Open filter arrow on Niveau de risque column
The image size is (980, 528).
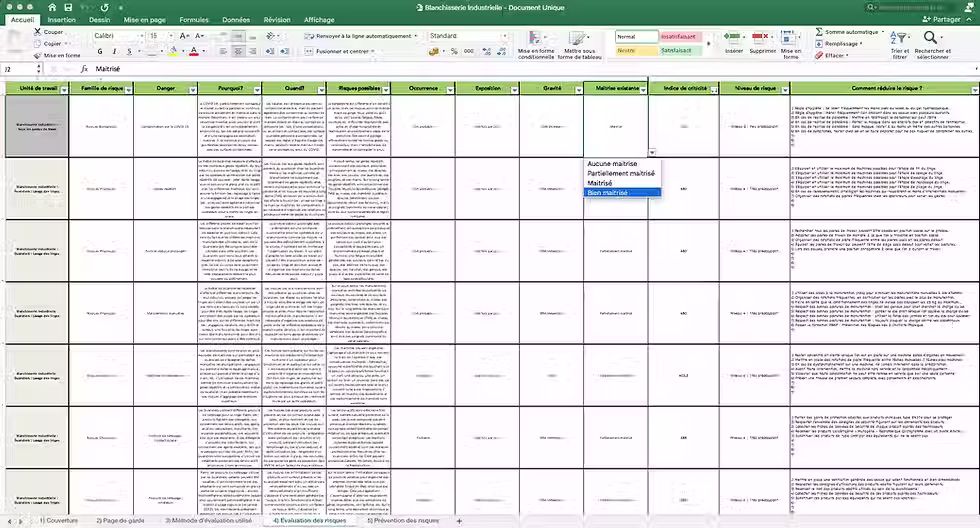click(785, 90)
